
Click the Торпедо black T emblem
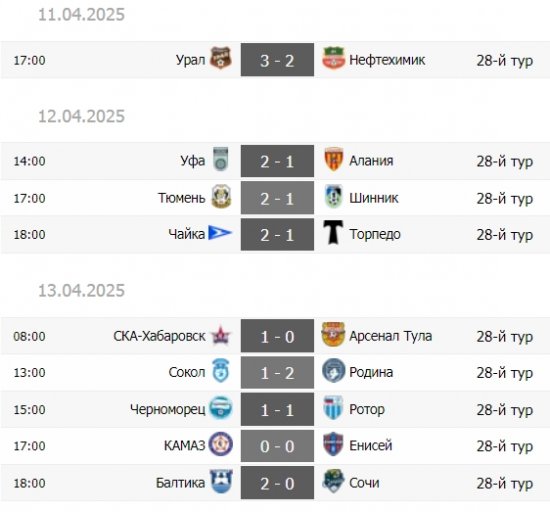click(x=333, y=232)
